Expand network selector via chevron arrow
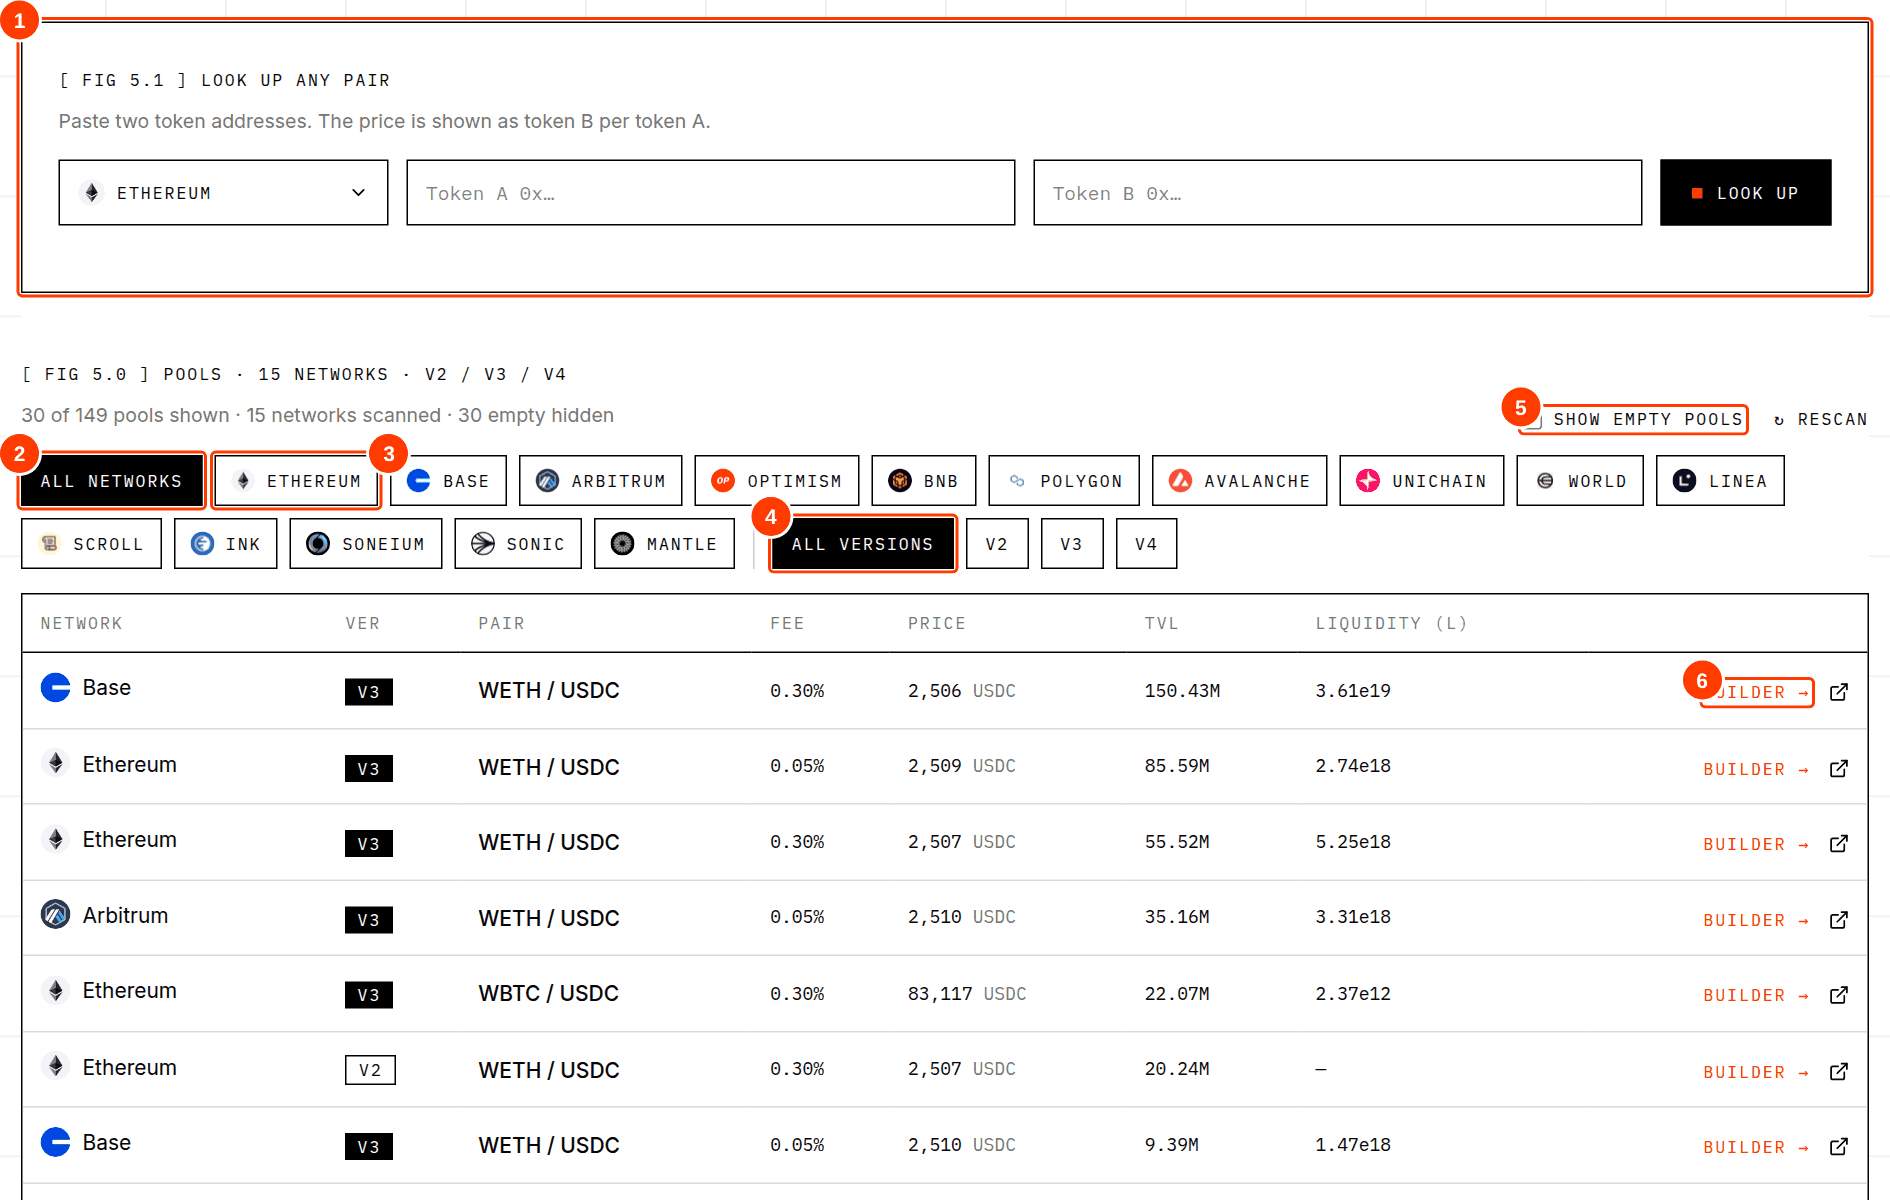1890x1200 pixels. click(358, 193)
